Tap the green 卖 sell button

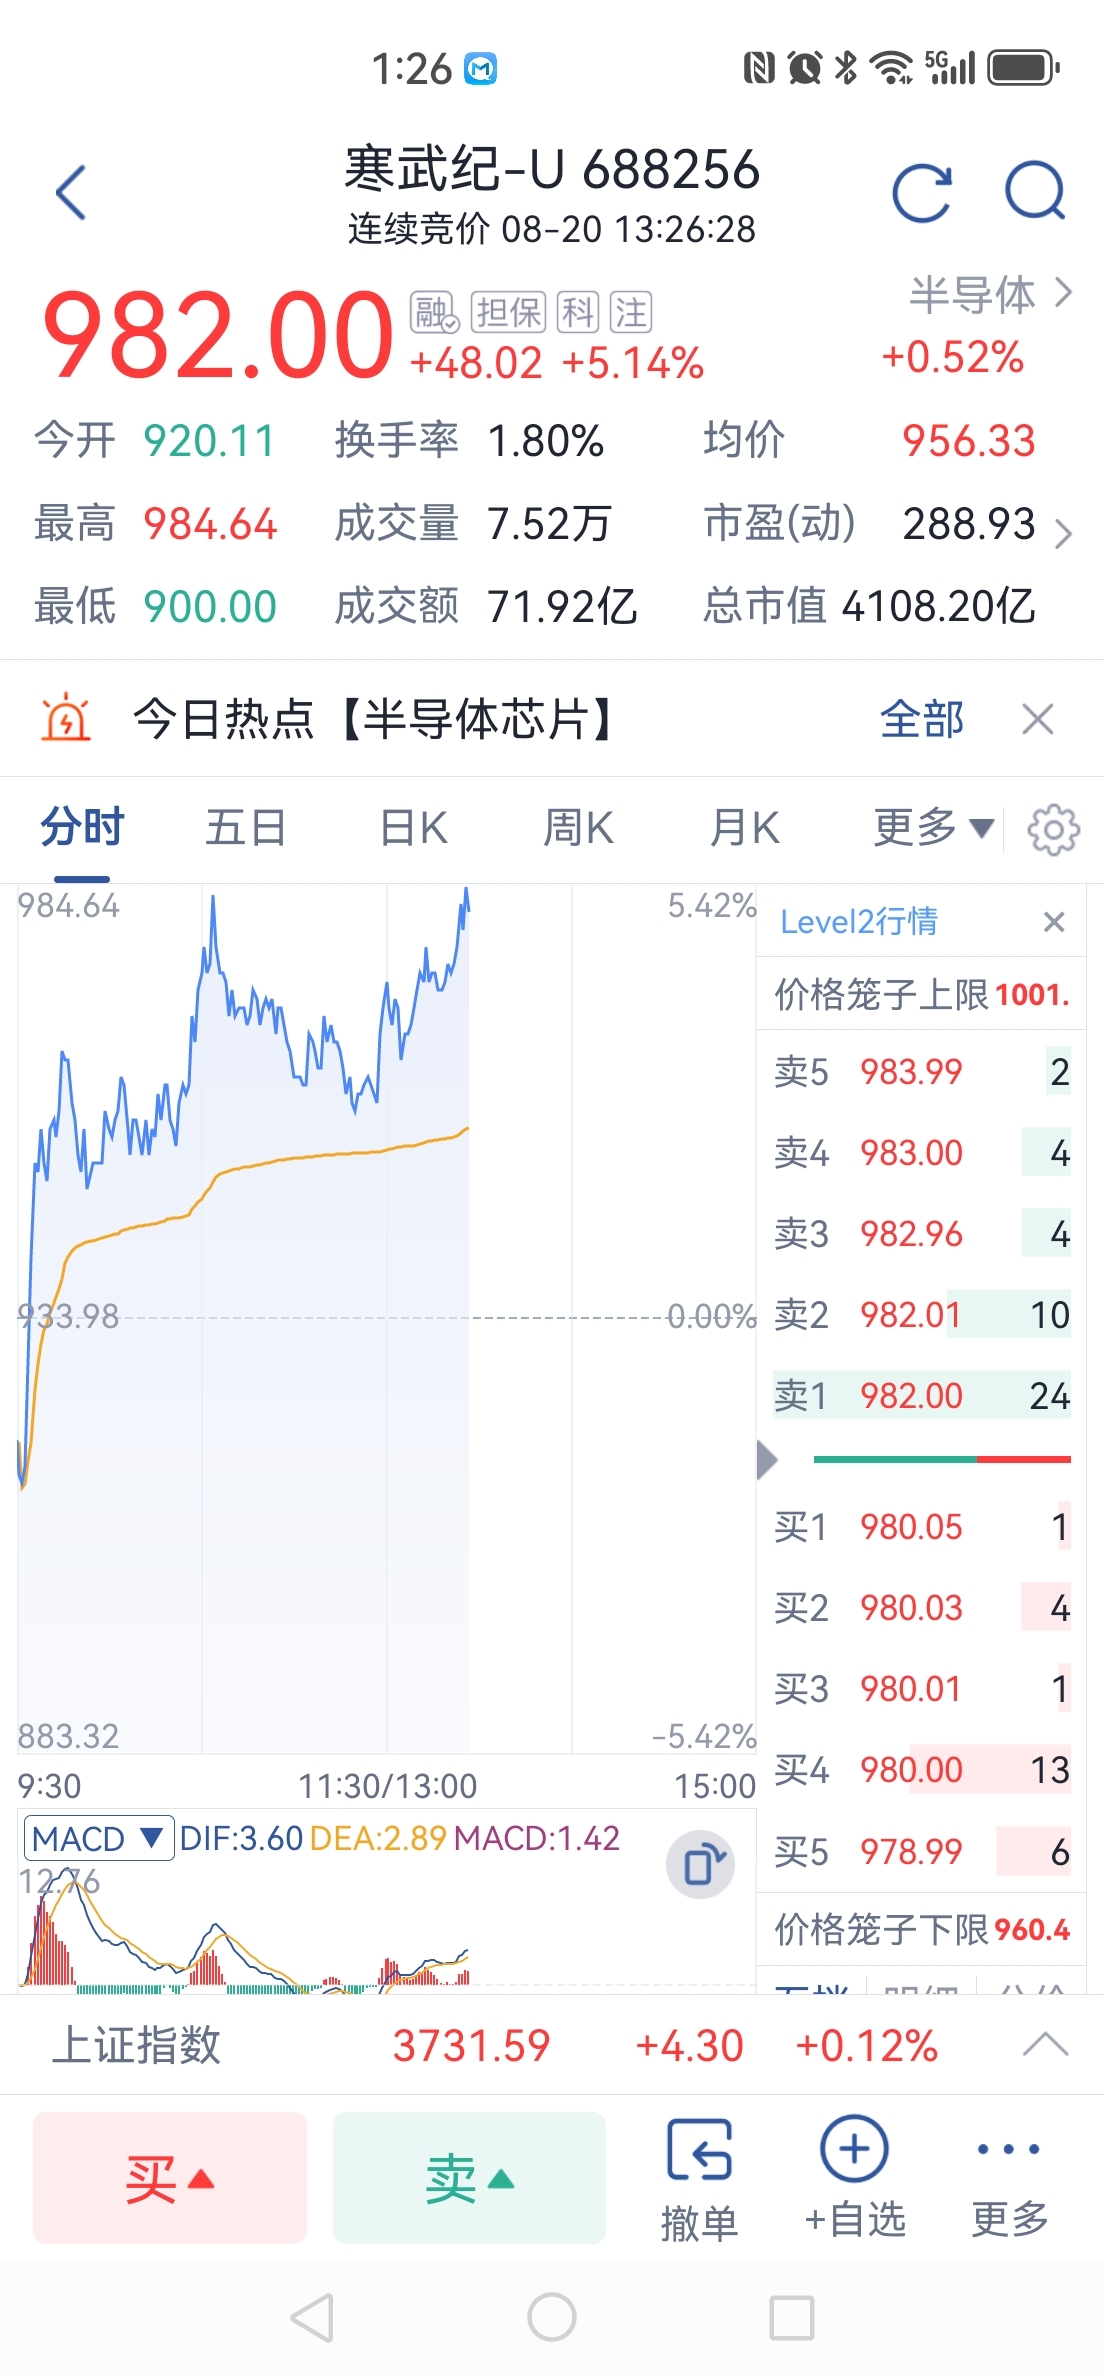(469, 2179)
